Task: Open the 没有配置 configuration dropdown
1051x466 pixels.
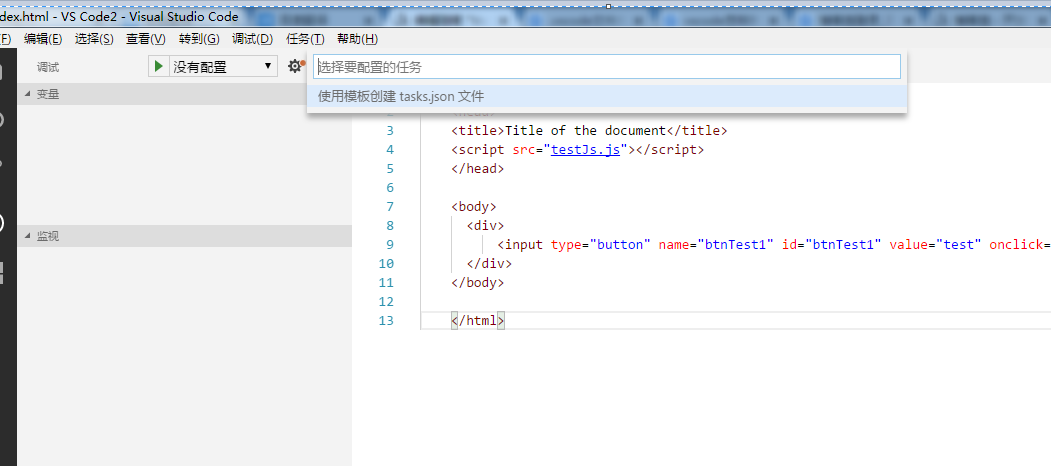Action: pos(223,66)
